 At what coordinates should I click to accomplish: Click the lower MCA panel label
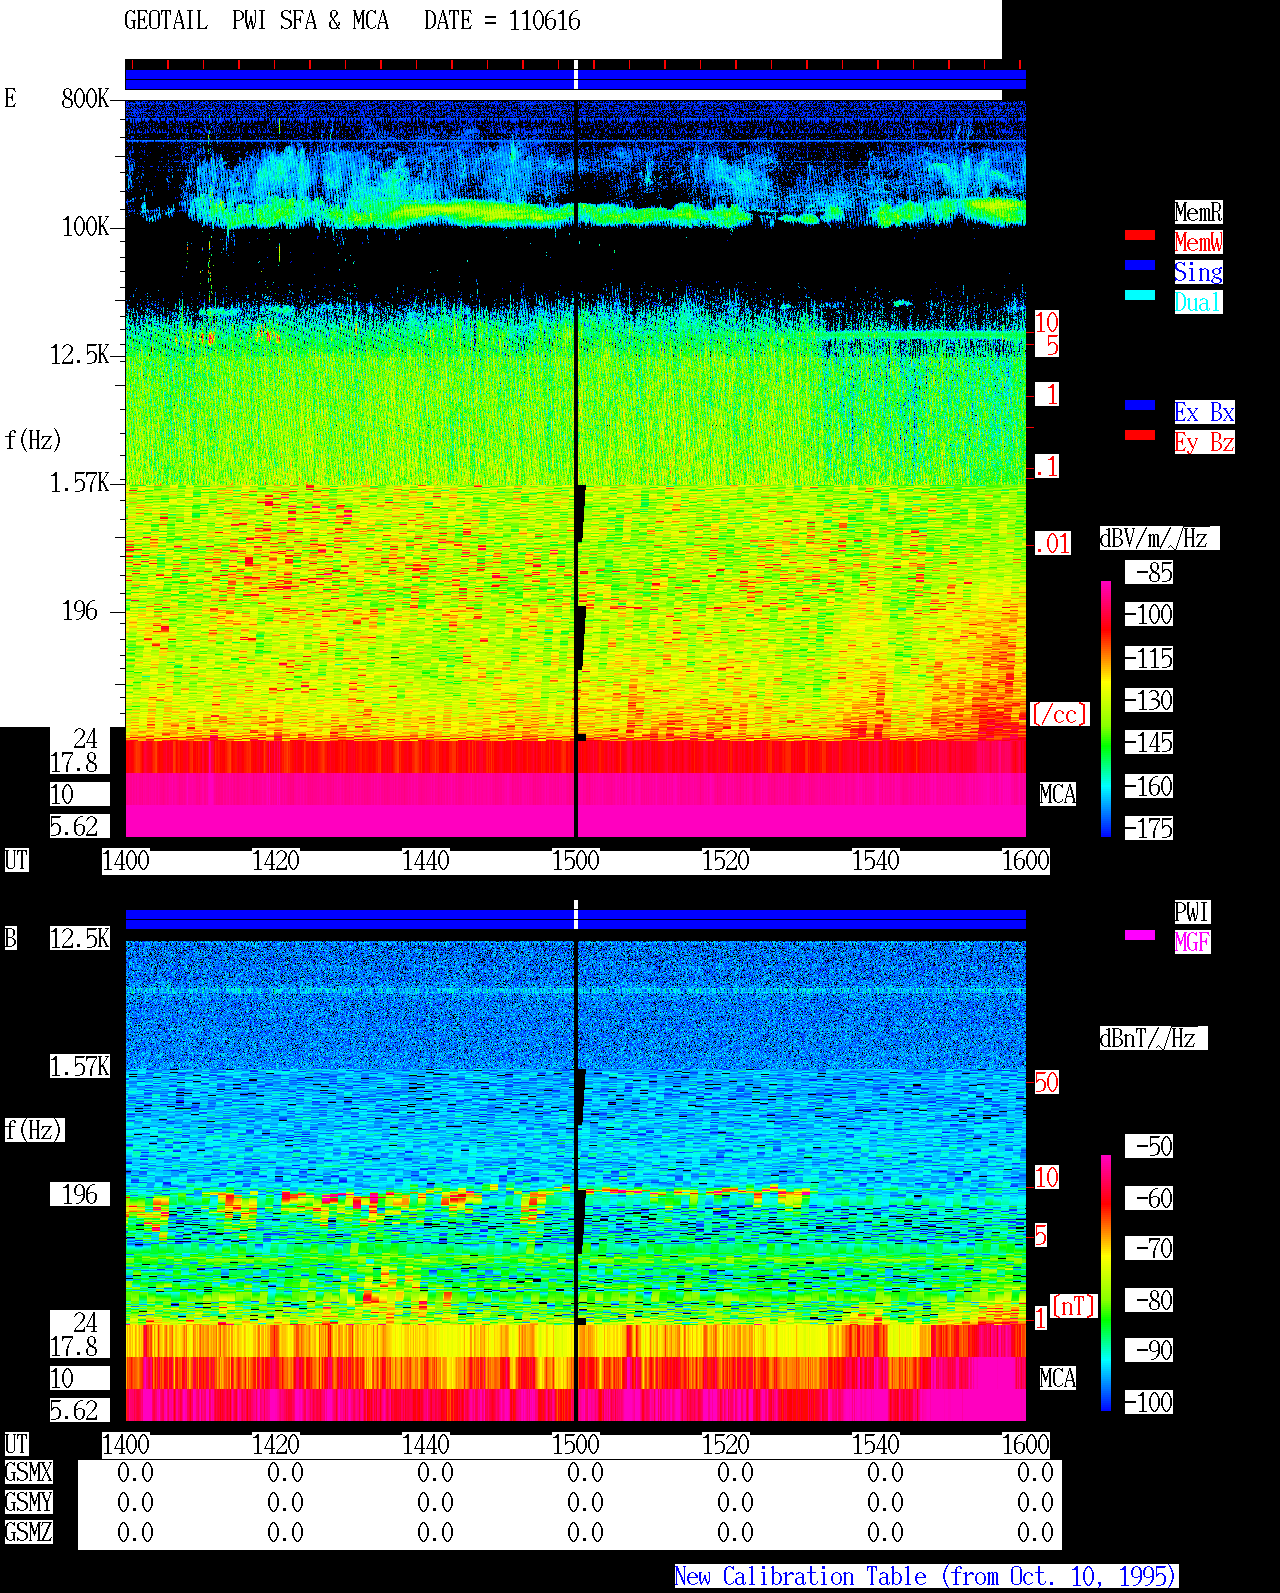coord(1058,1379)
